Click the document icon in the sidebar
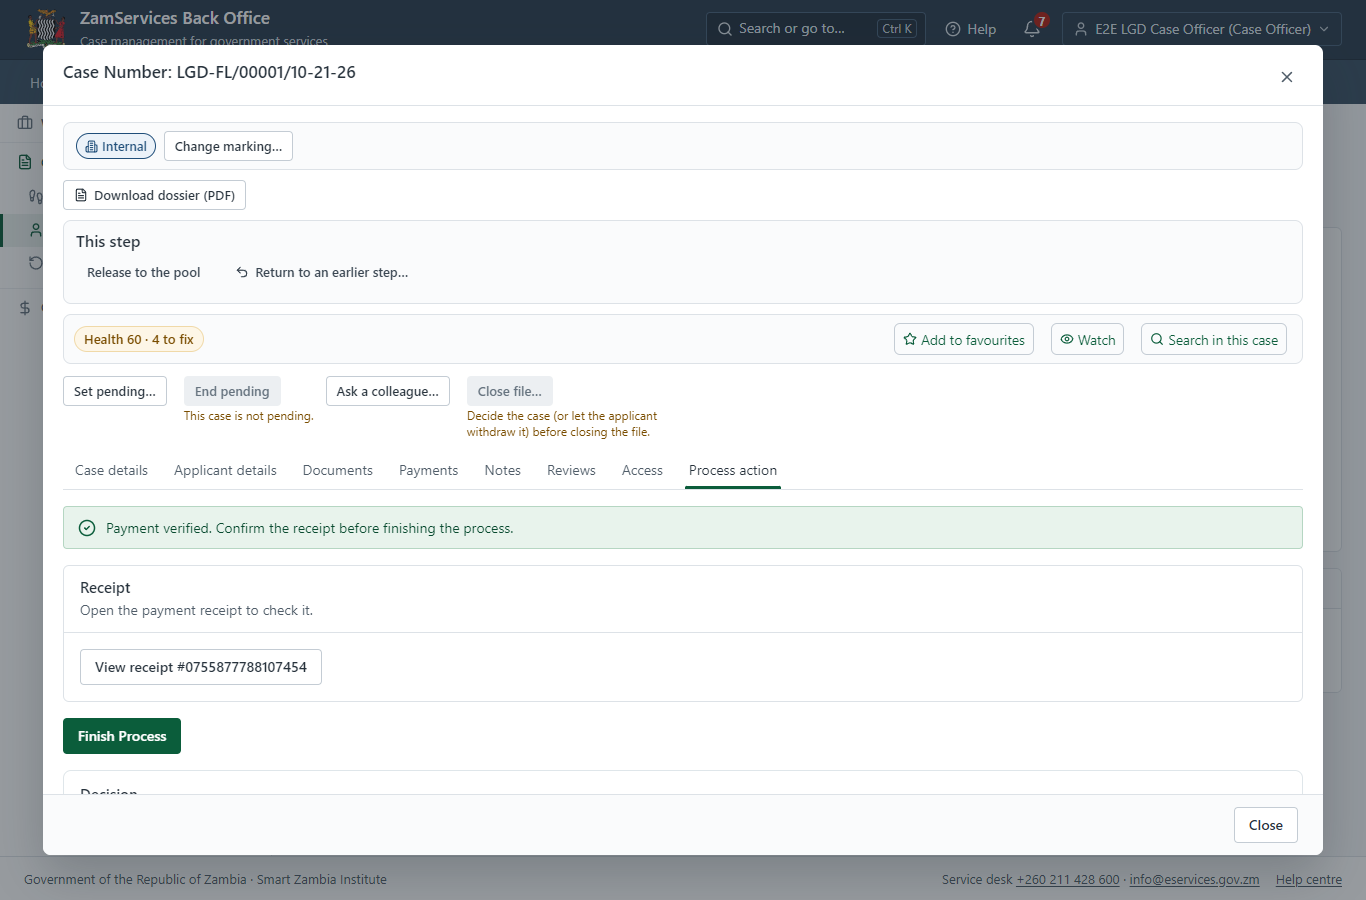 25,162
